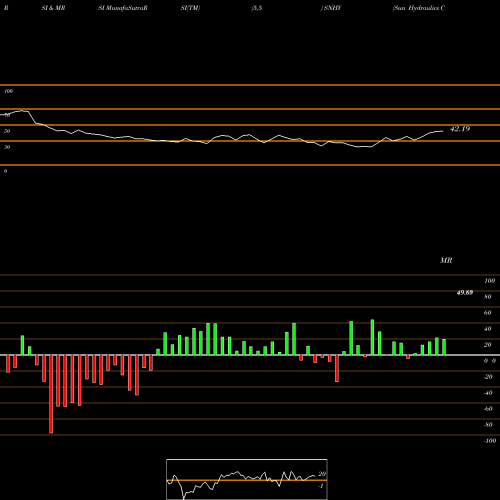Click the '80' label on MR axis

[488, 297]
